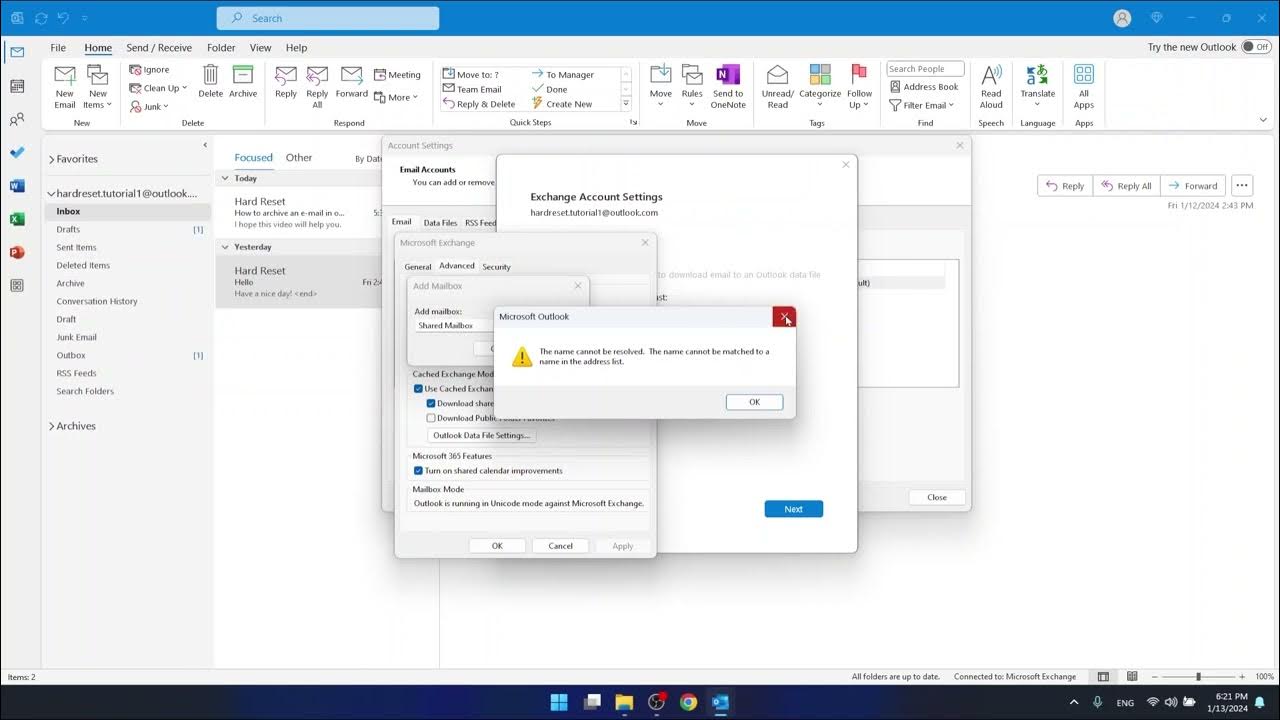Open the Send / Receive ribbon tab
This screenshot has width=1280, height=720.
pos(159,48)
